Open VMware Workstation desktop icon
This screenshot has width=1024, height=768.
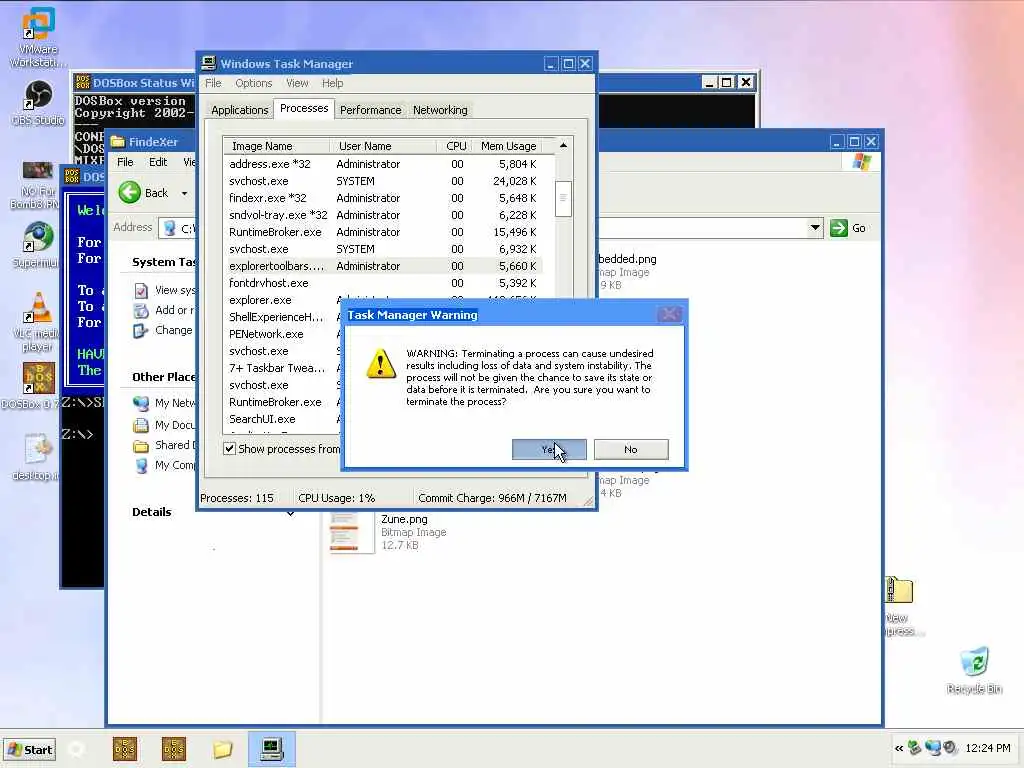[37, 23]
